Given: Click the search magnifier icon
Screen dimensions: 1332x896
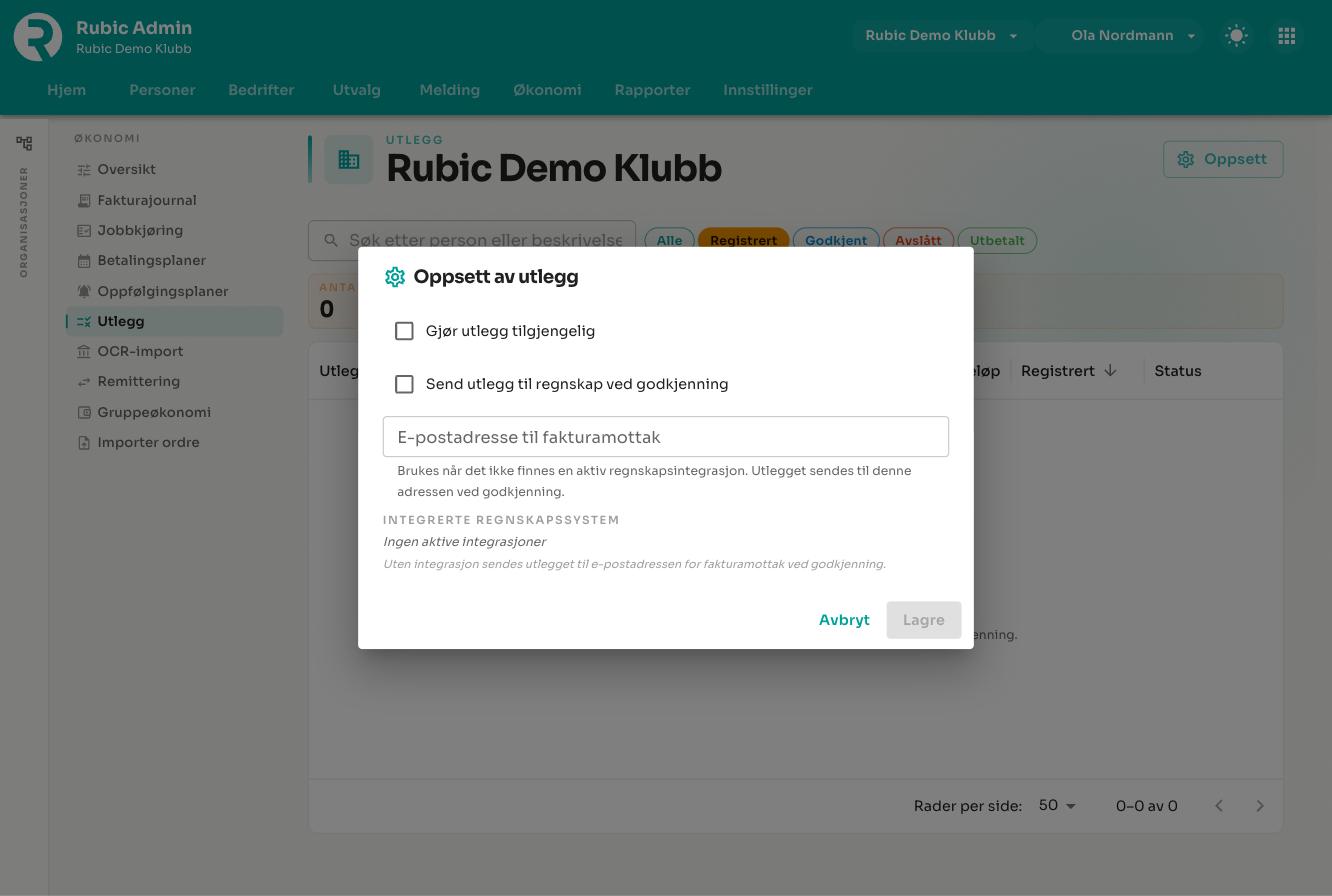Looking at the screenshot, I should 331,240.
